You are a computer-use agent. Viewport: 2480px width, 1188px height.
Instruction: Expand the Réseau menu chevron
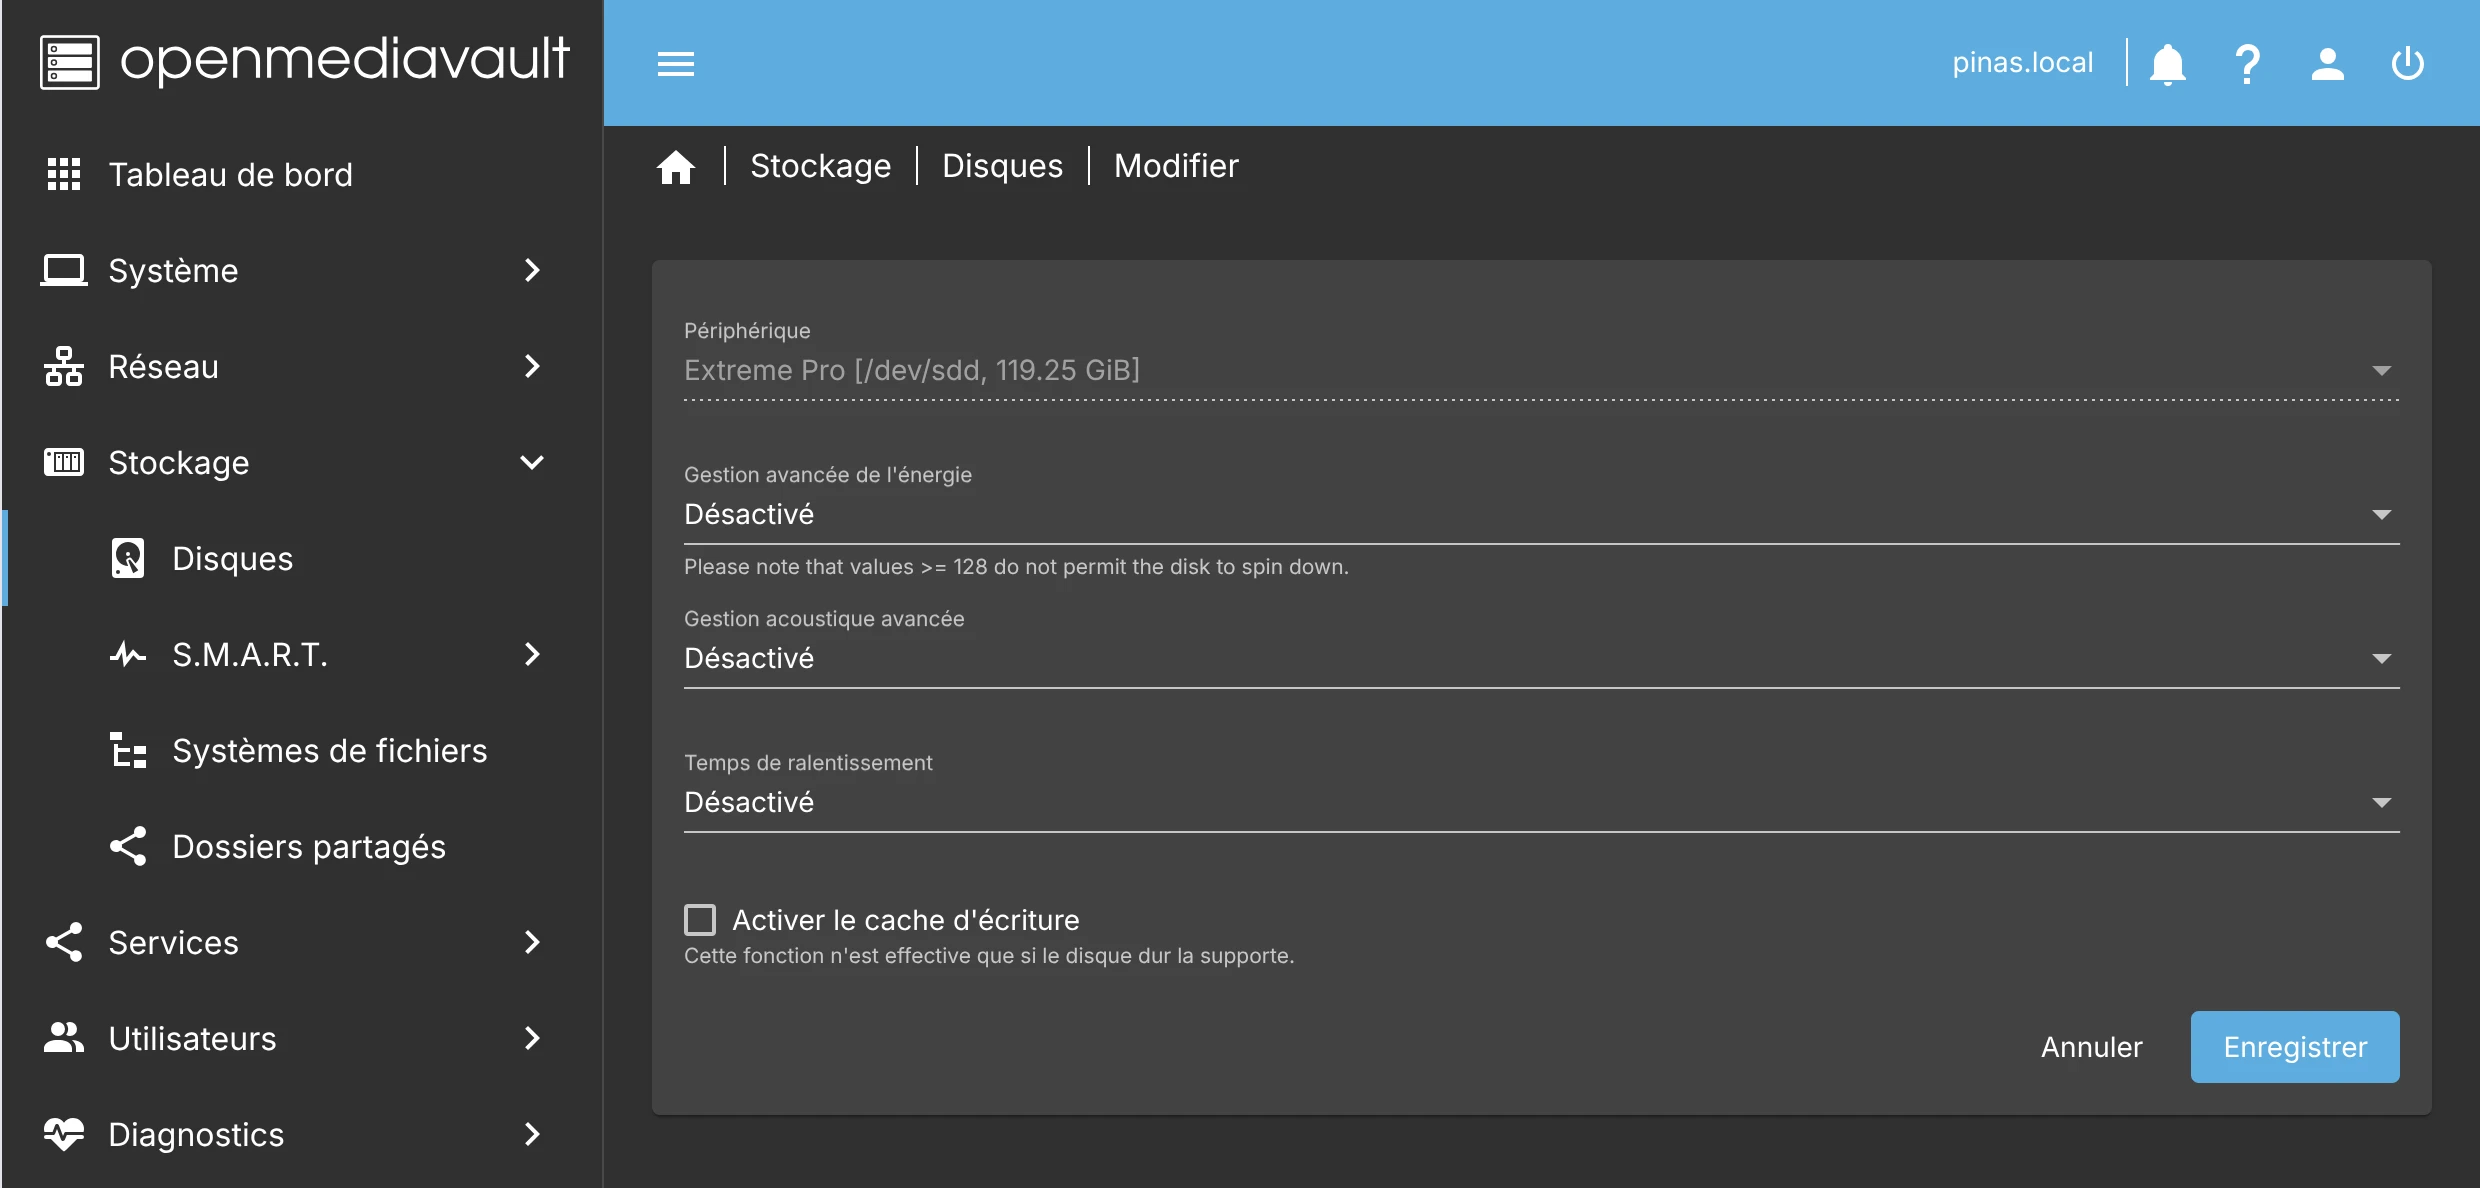tap(532, 366)
